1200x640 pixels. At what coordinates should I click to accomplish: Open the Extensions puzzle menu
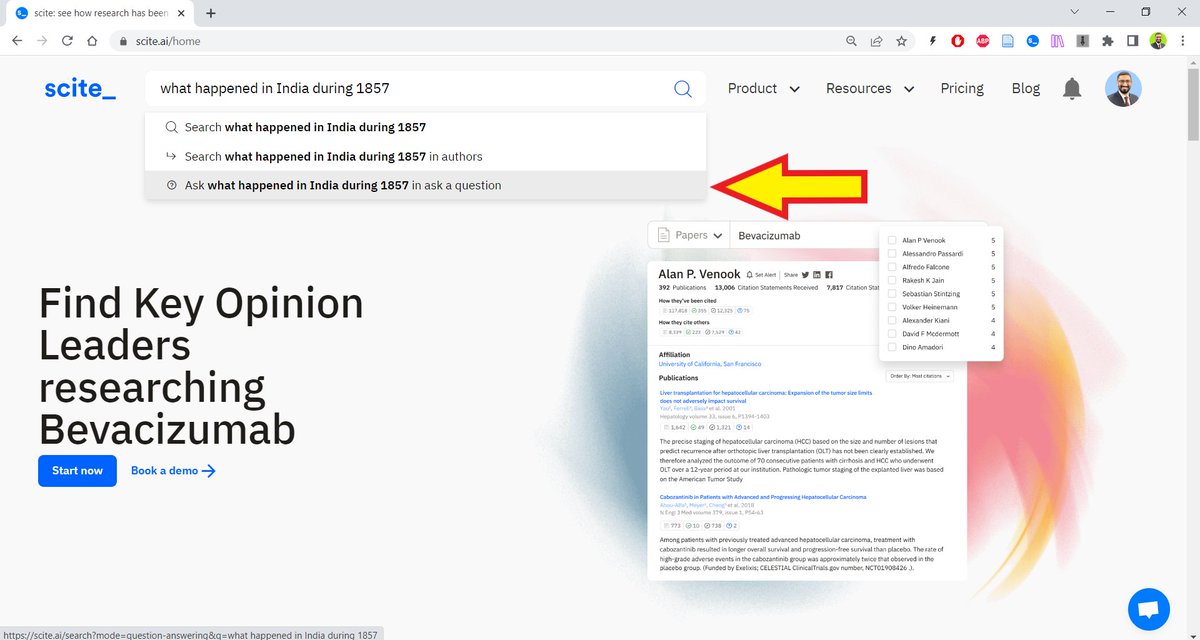1108,41
